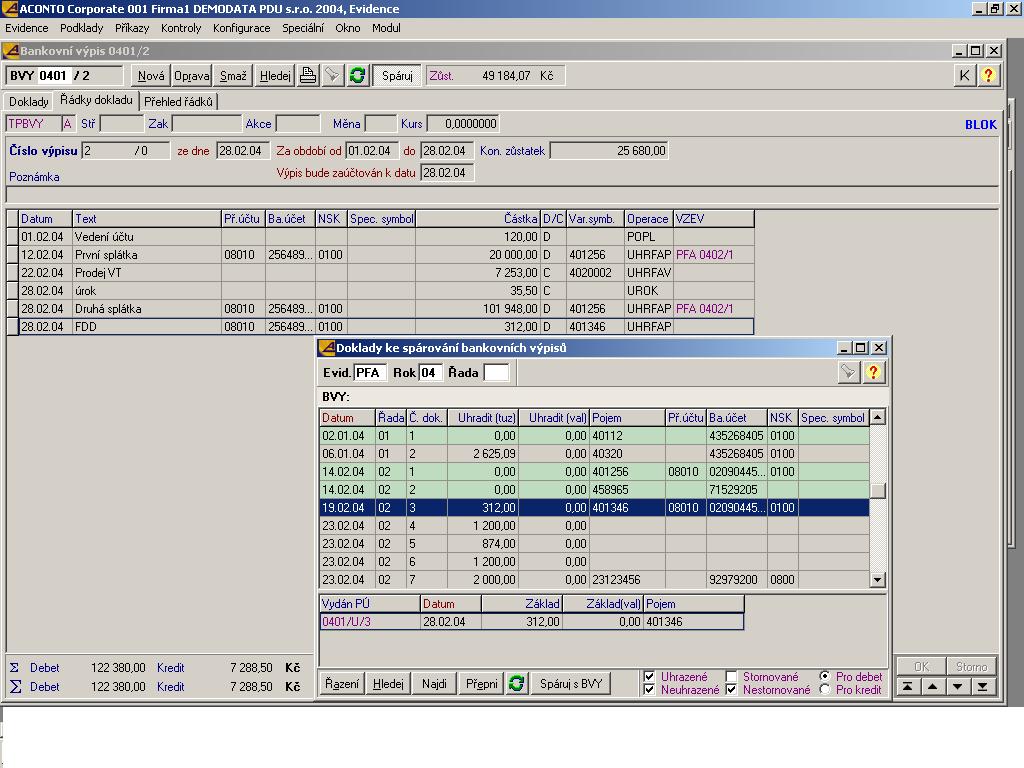Click the print icon in the toolbar

click(x=308, y=75)
